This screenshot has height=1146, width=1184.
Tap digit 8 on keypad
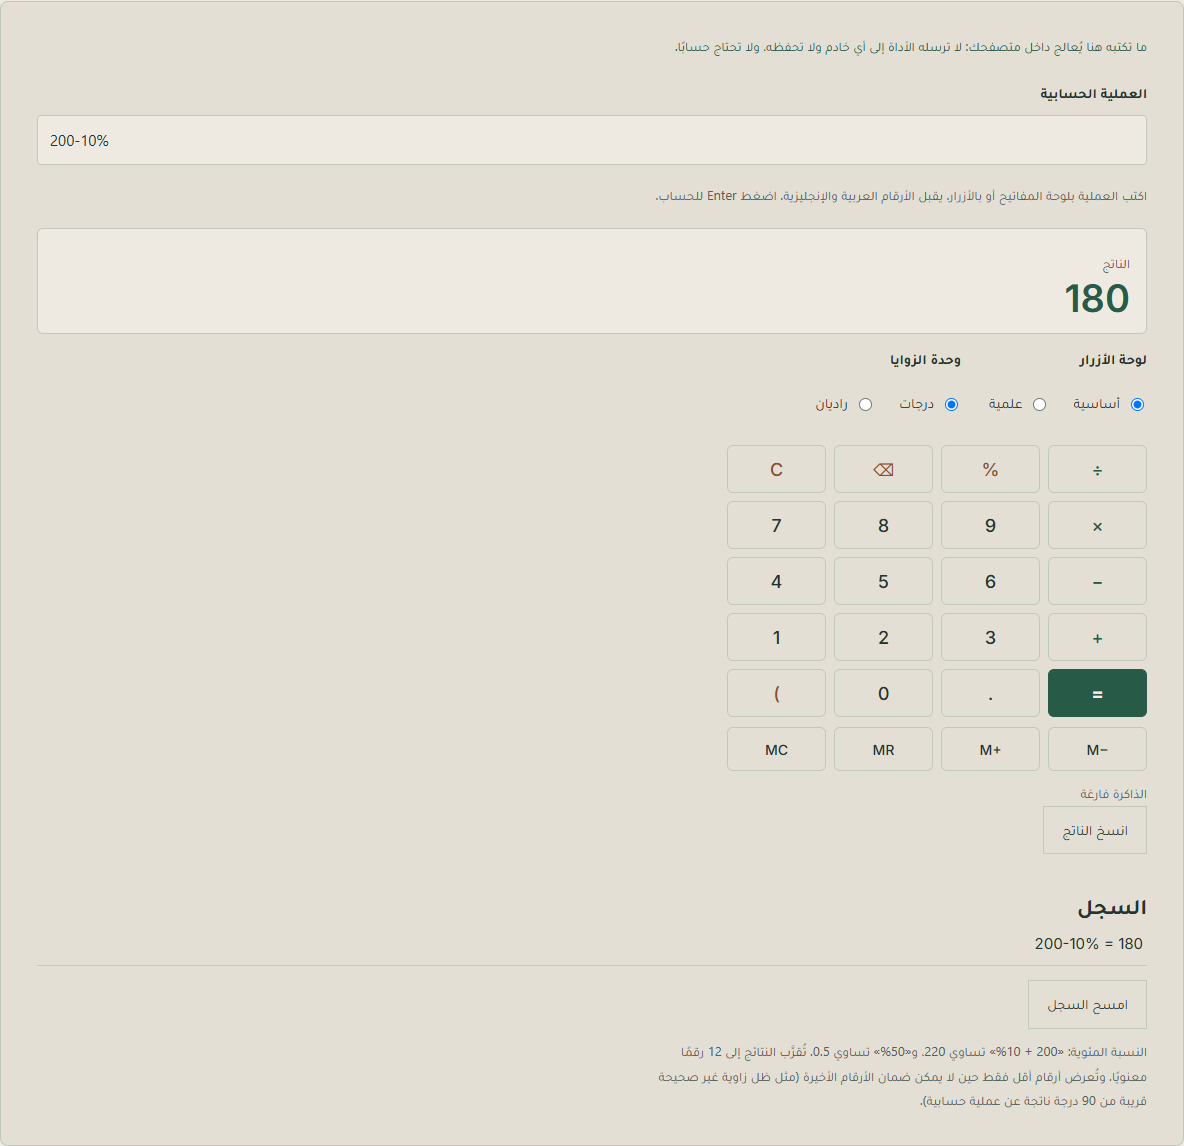click(883, 525)
